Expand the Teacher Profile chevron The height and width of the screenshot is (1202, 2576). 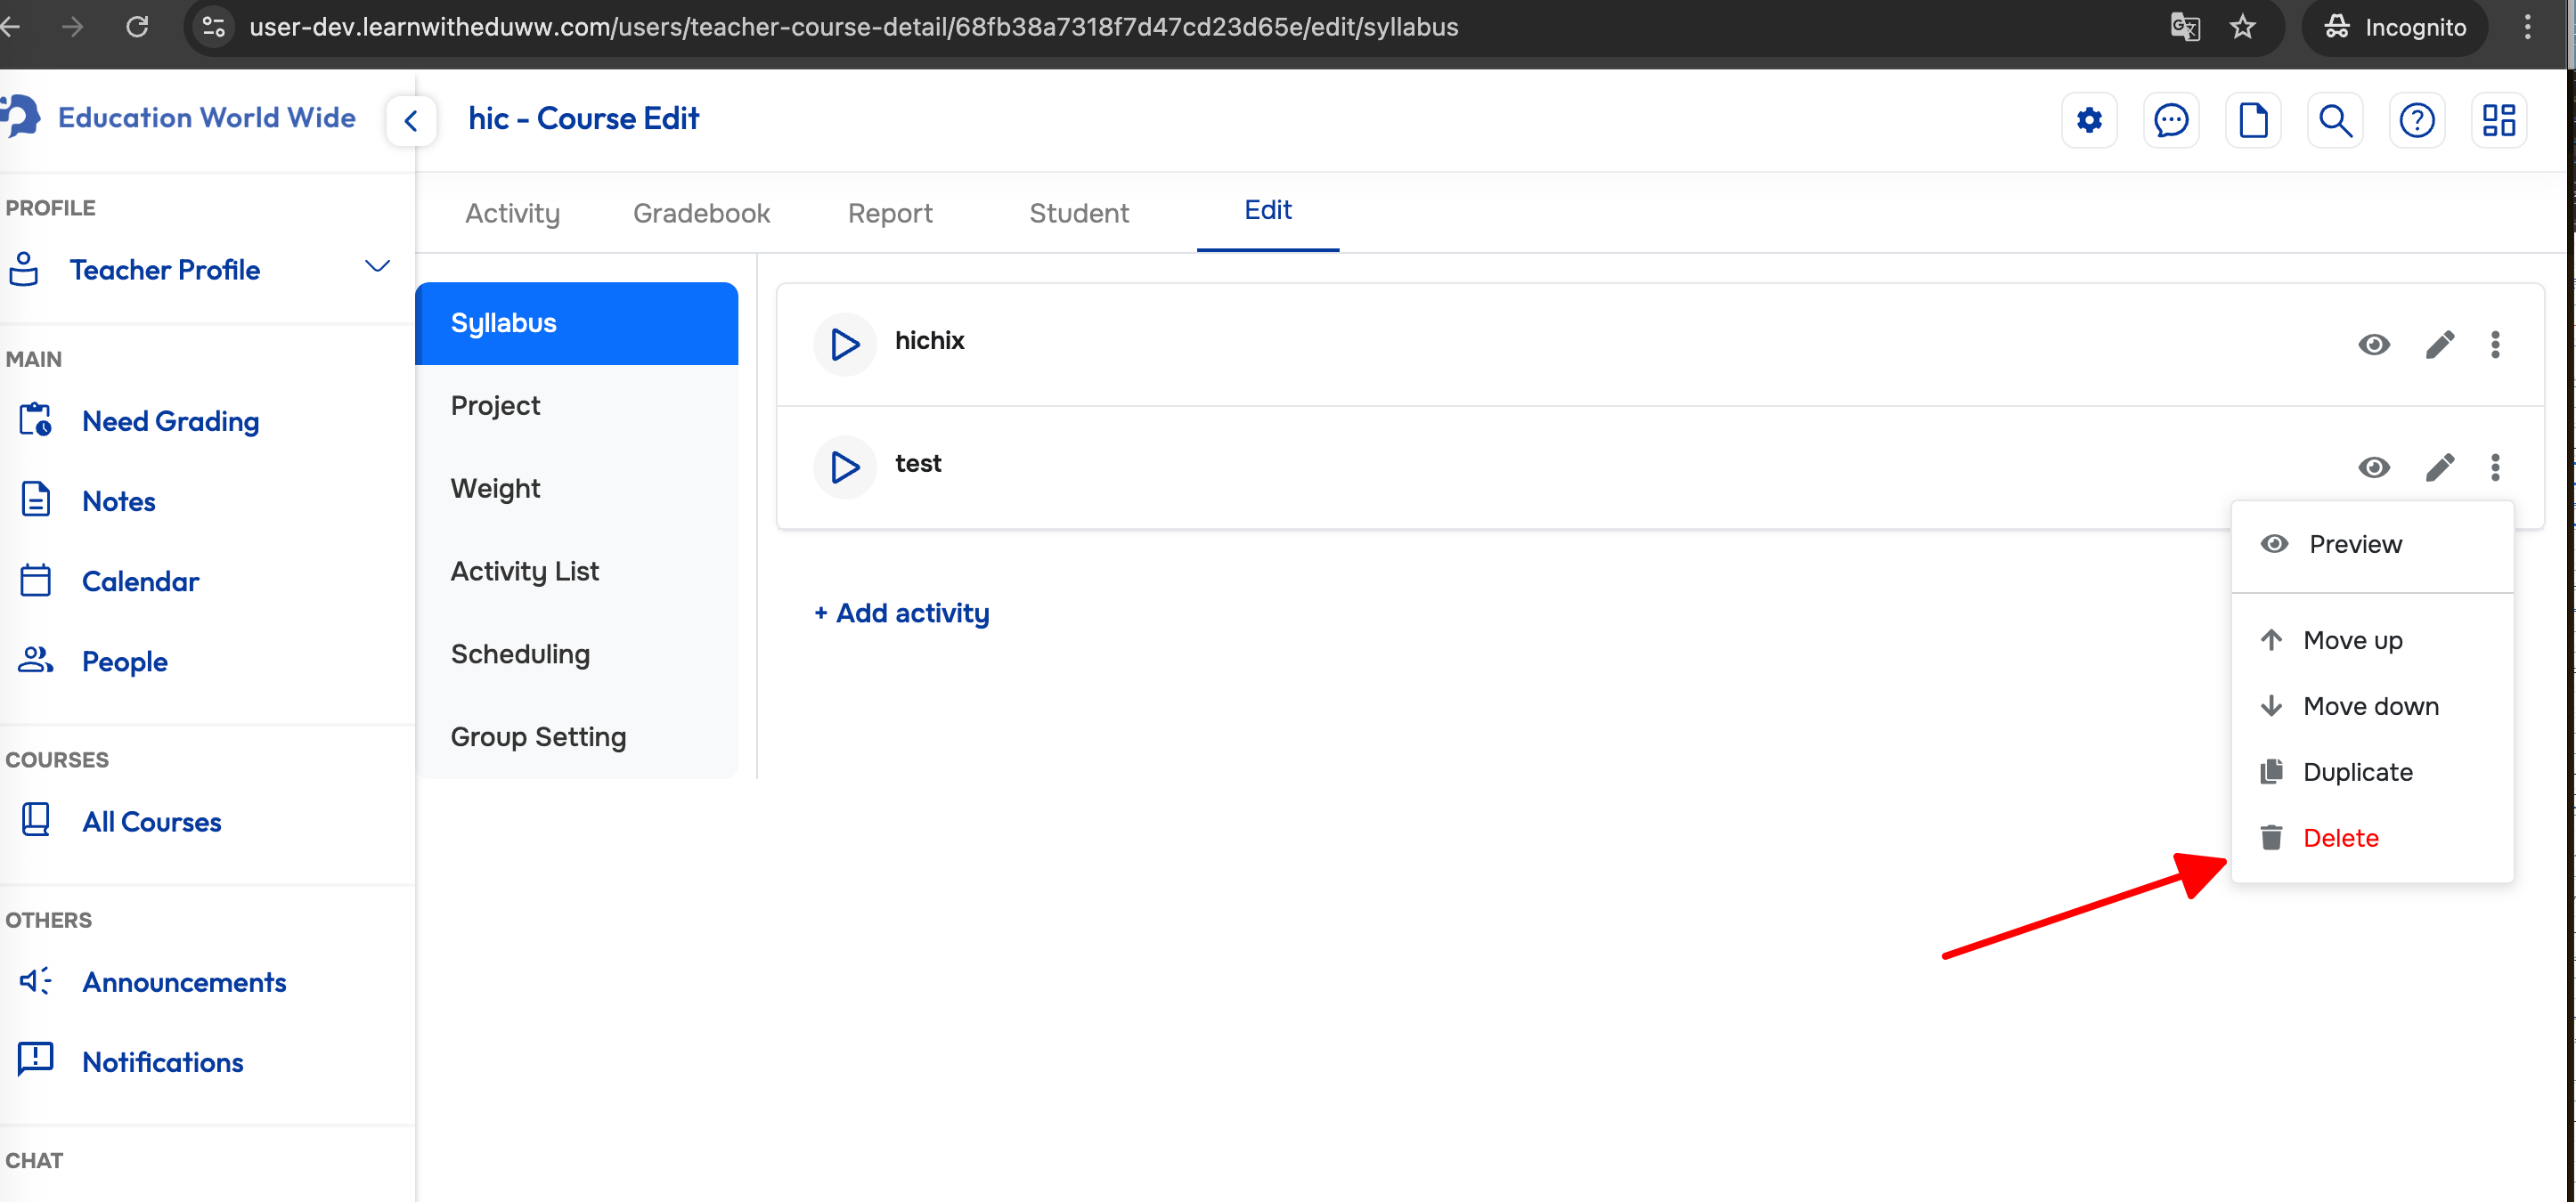click(x=377, y=267)
